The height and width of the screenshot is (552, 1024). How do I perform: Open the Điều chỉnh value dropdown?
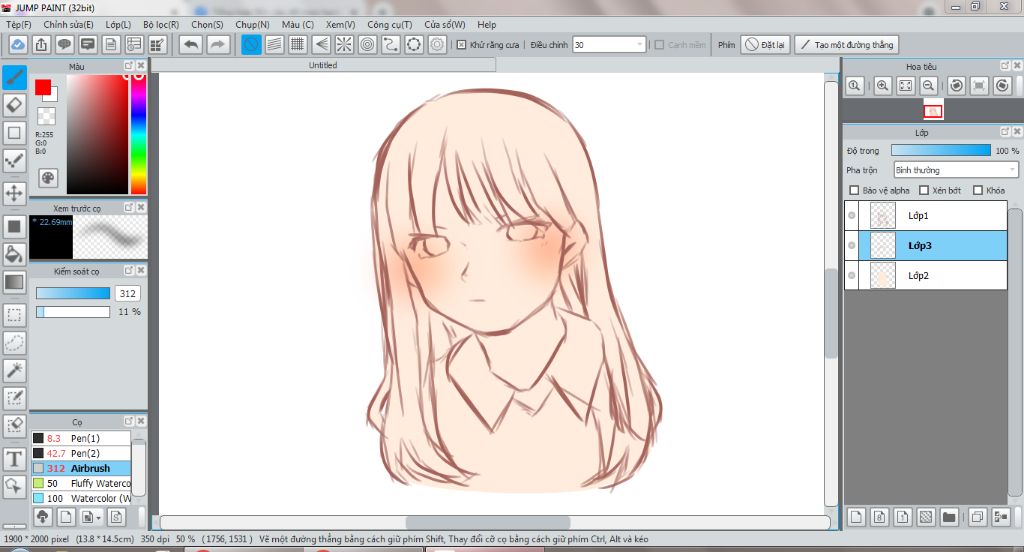click(x=639, y=44)
